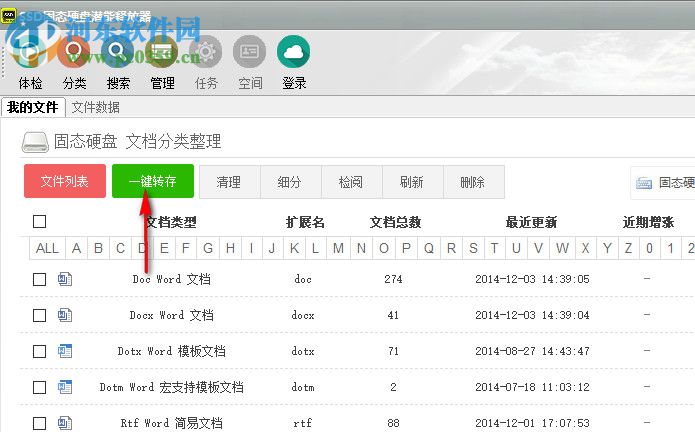Click the Docx Word file type icon
This screenshot has height=432, width=695.
point(65,315)
